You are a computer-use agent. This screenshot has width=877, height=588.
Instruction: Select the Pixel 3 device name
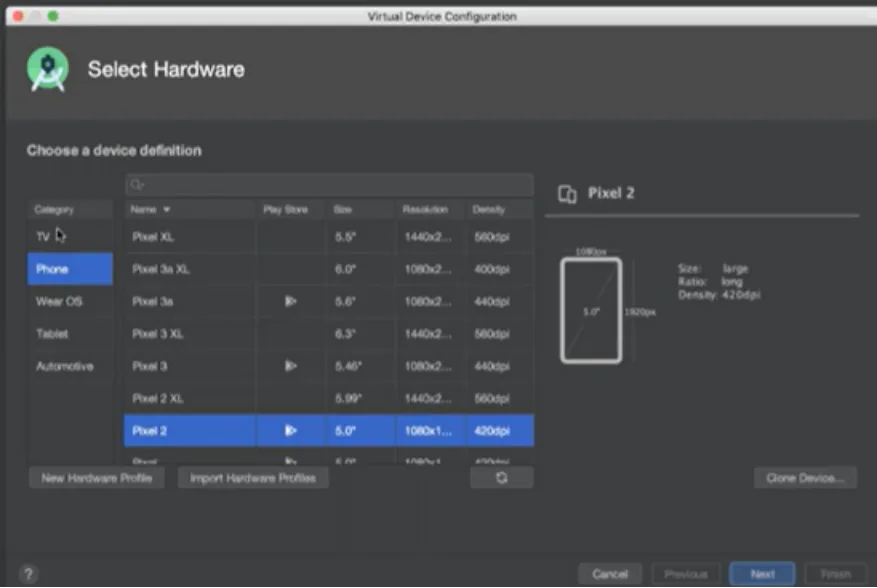click(150, 366)
